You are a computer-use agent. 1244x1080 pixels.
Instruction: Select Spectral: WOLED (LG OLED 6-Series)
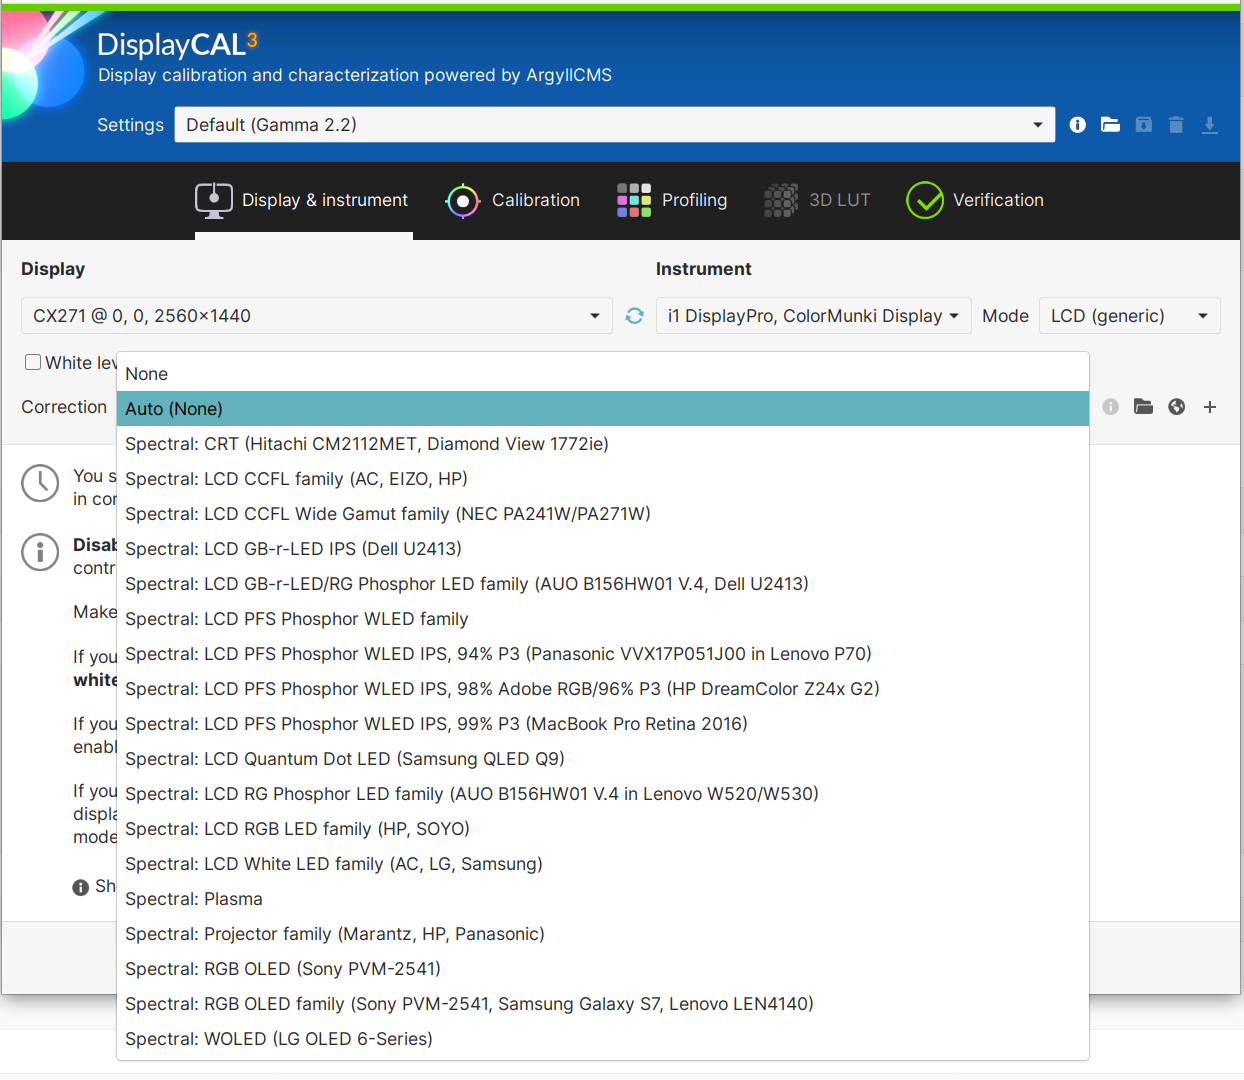[x=279, y=1039]
